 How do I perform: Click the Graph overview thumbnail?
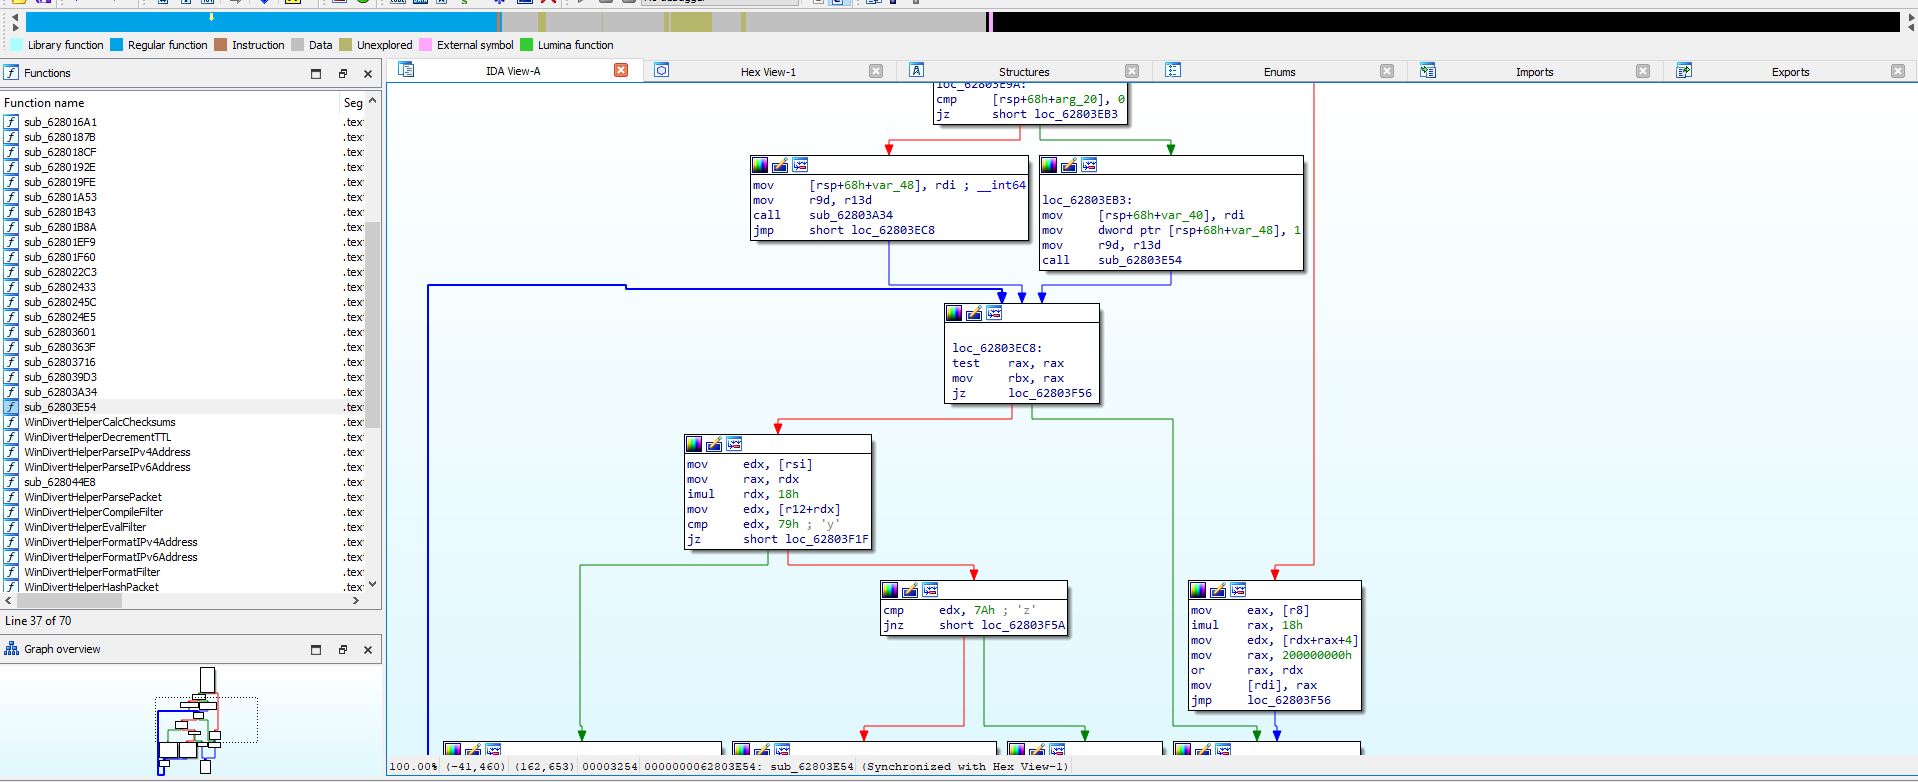205,720
